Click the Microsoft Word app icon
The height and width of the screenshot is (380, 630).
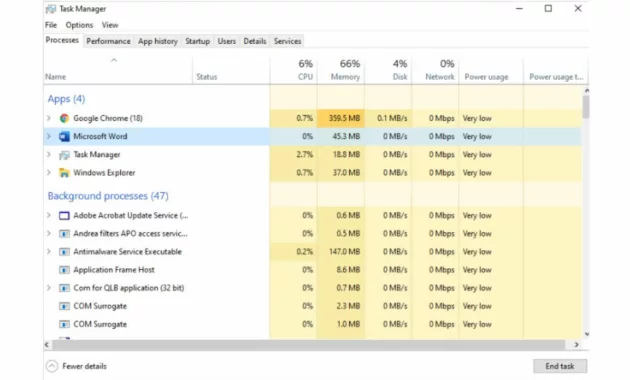[64, 137]
